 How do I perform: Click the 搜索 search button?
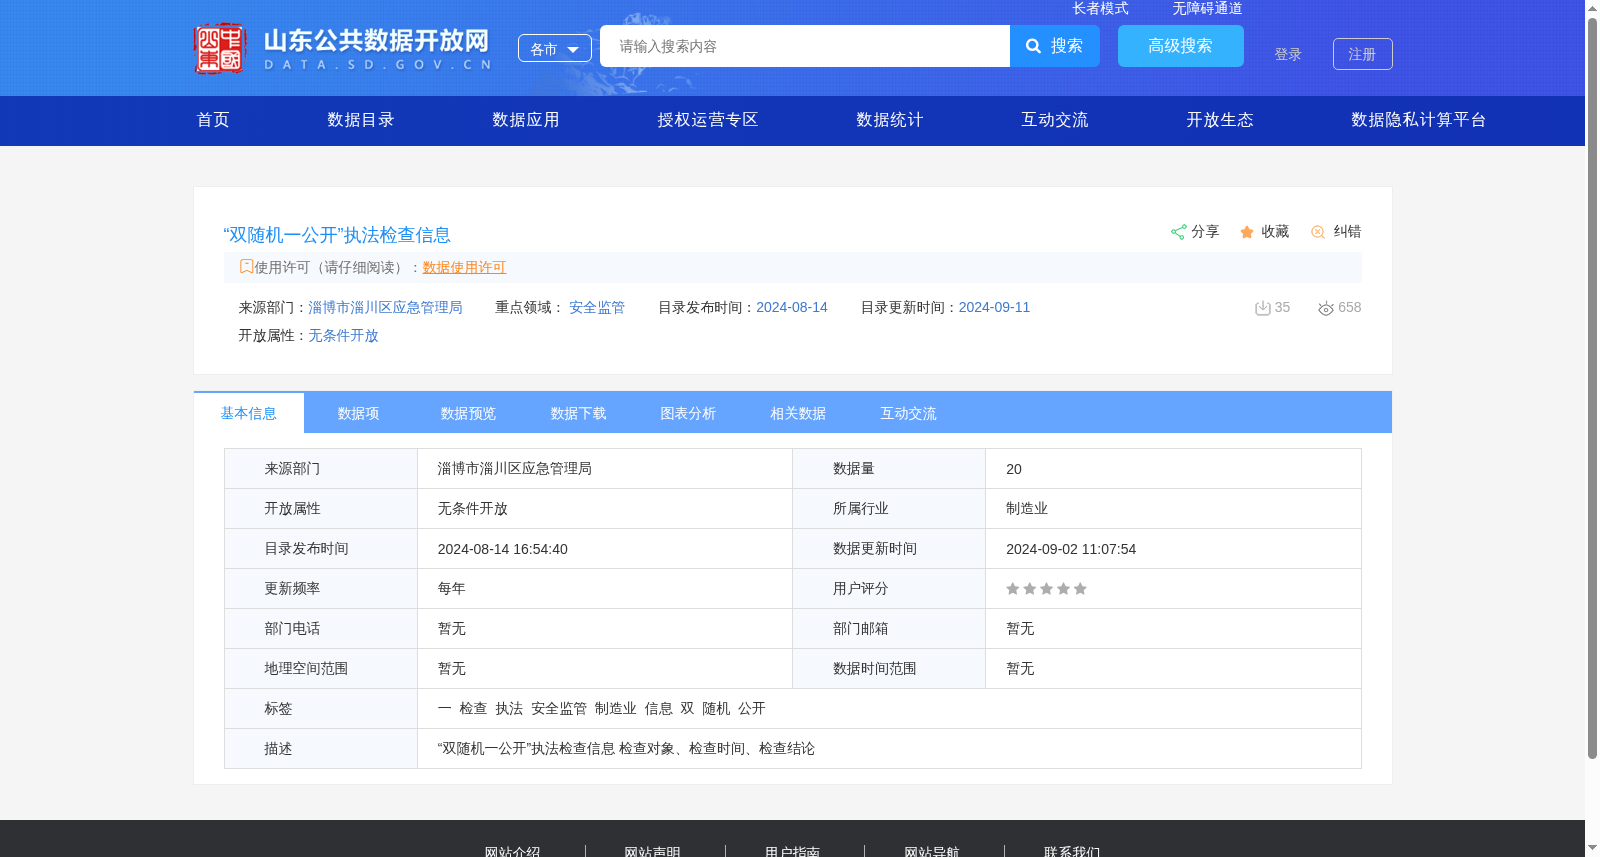tap(1055, 46)
